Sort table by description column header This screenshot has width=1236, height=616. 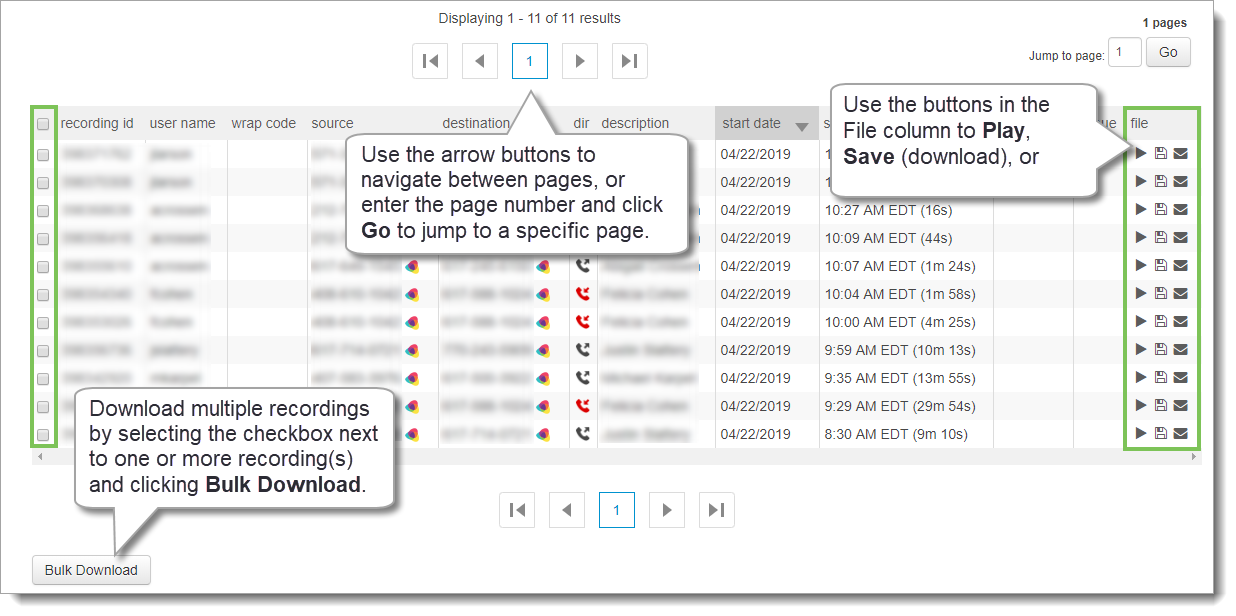pos(635,124)
